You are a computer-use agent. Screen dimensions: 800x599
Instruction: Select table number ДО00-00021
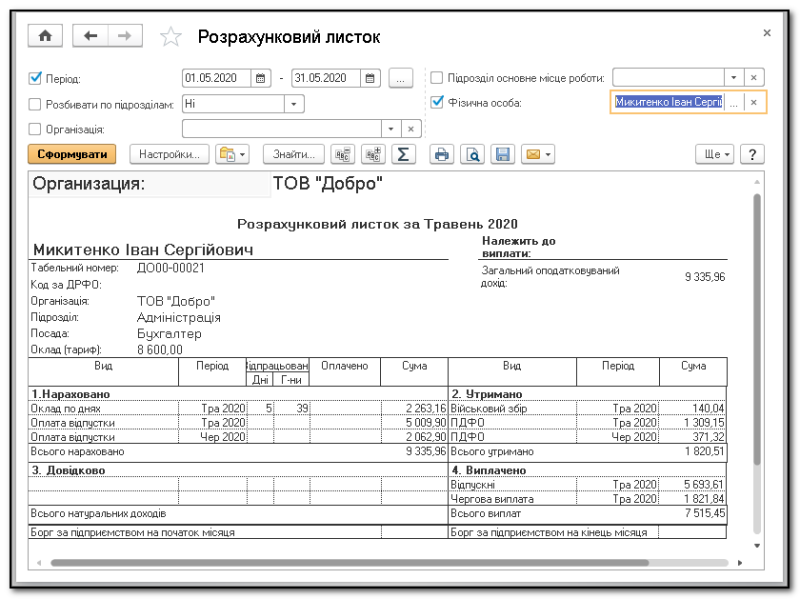pos(170,268)
